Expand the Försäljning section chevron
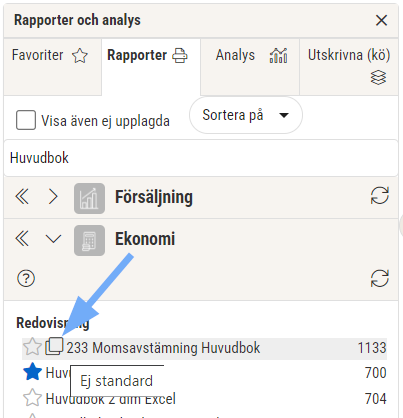This screenshot has width=403, height=418. tap(53, 197)
